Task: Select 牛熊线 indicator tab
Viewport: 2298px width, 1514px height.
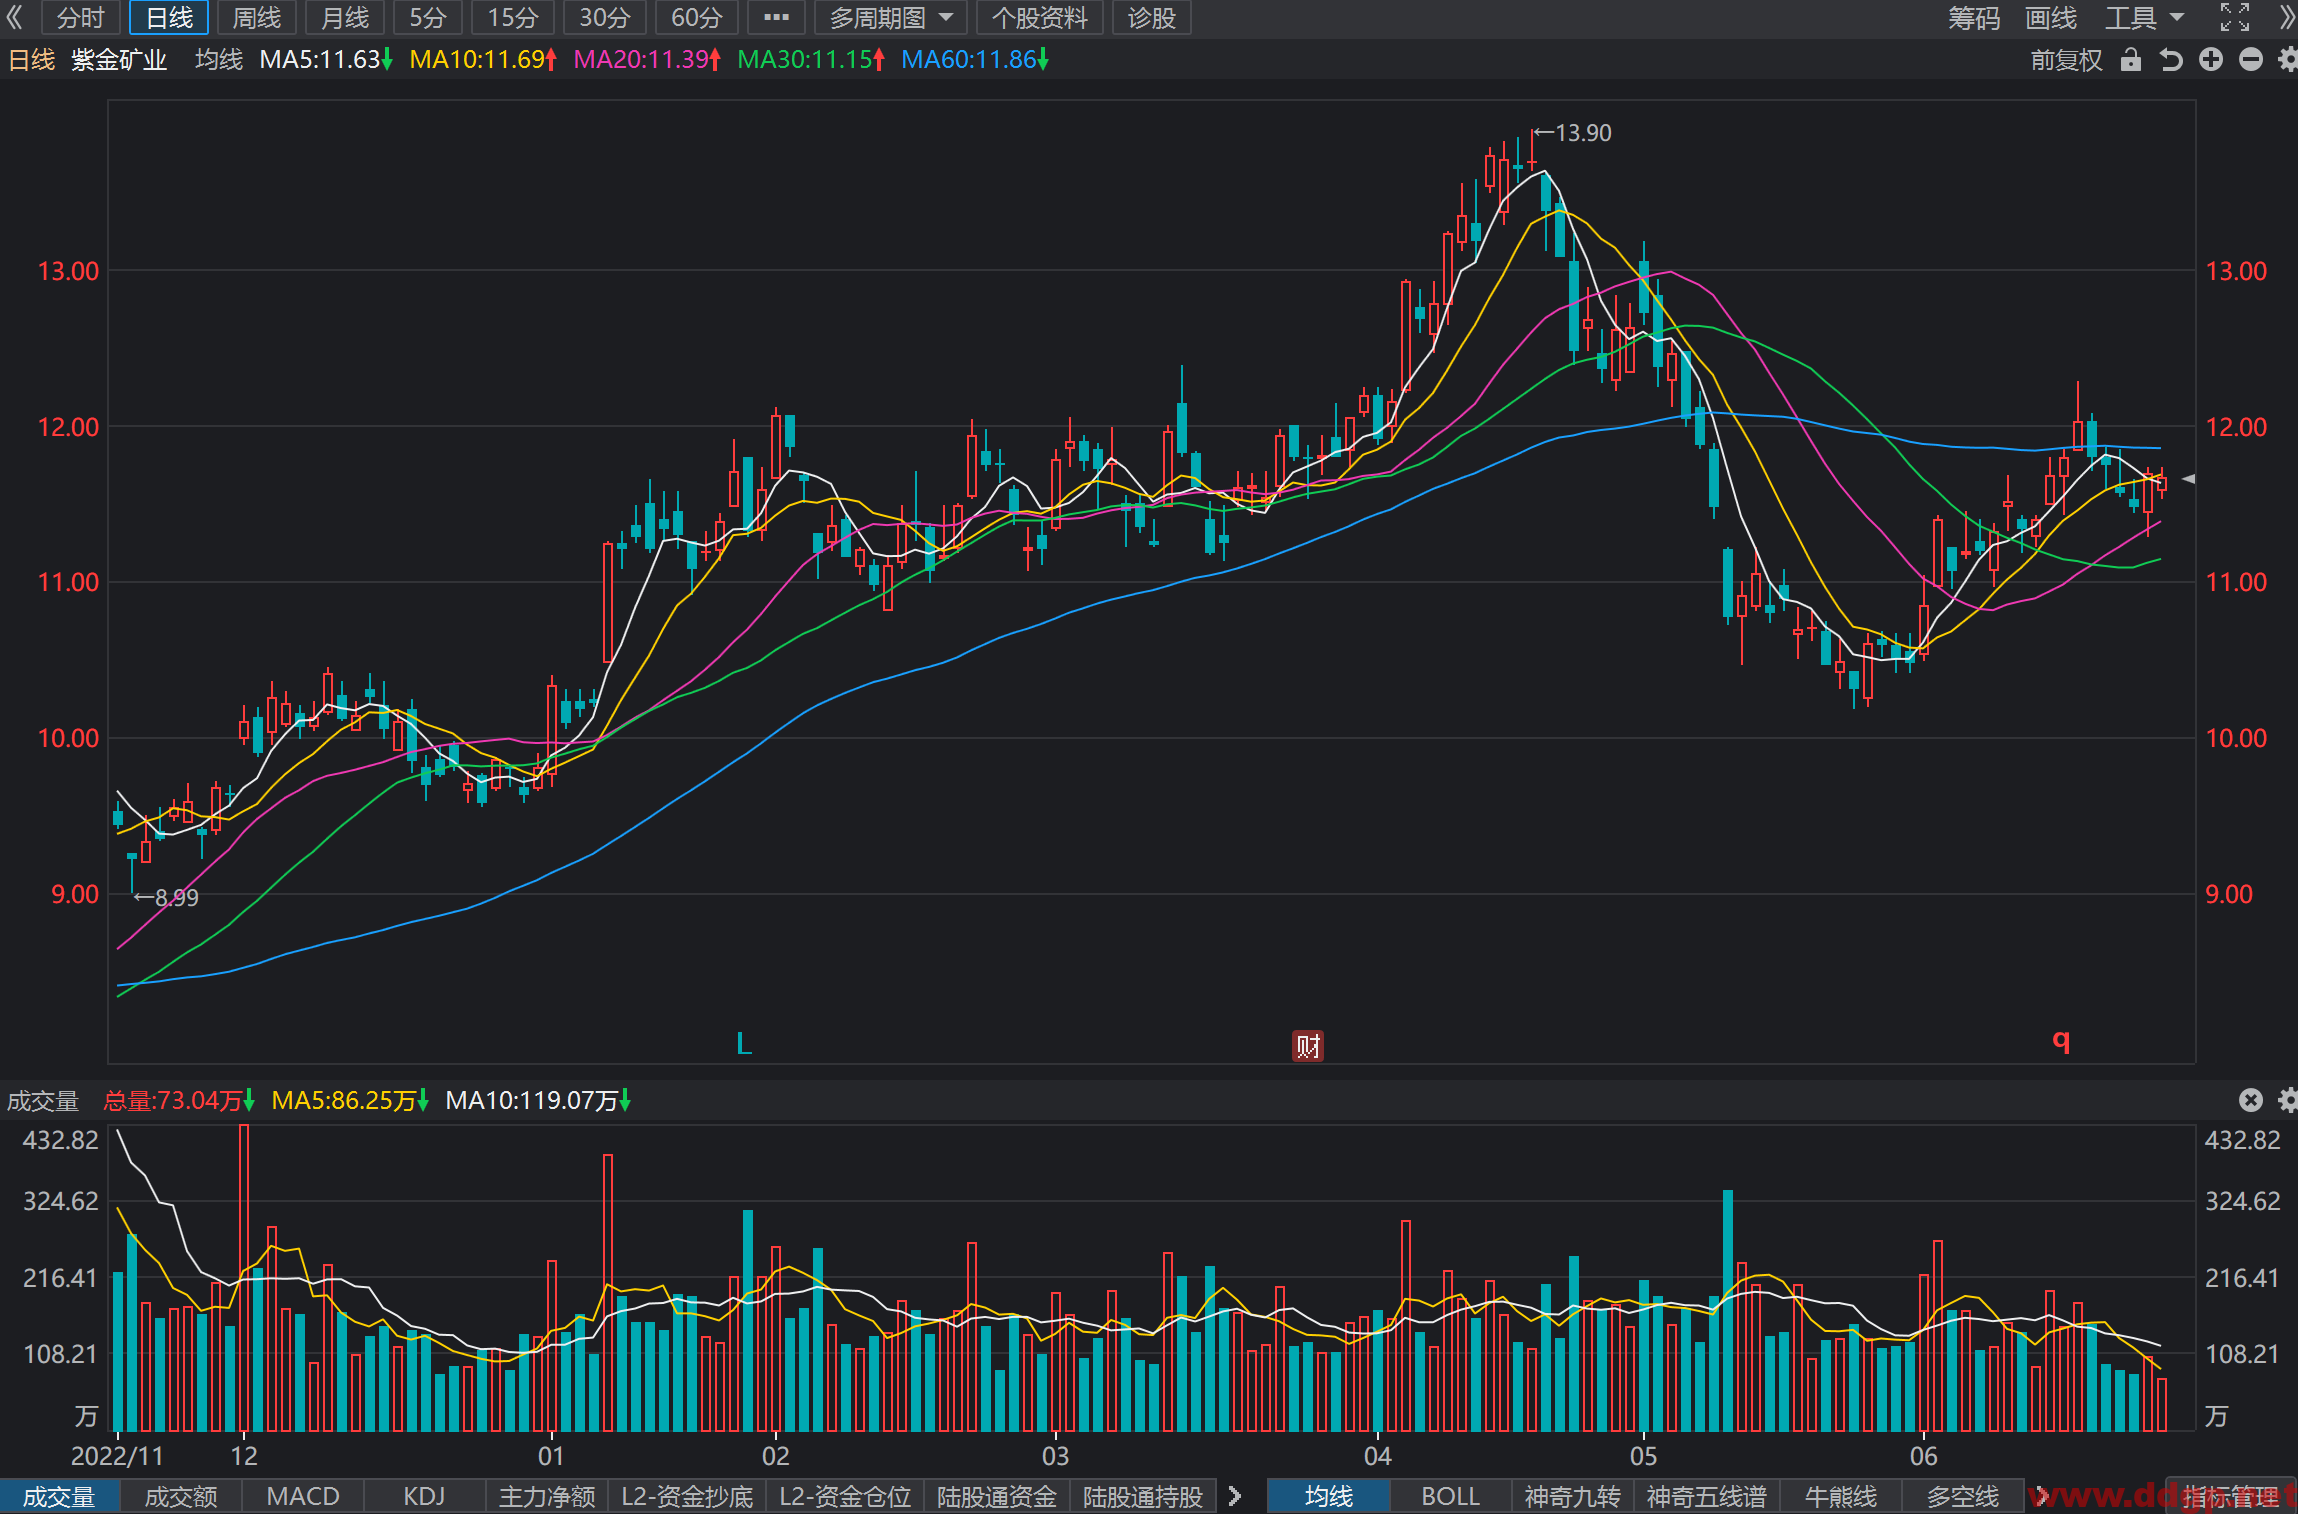Action: [1841, 1496]
